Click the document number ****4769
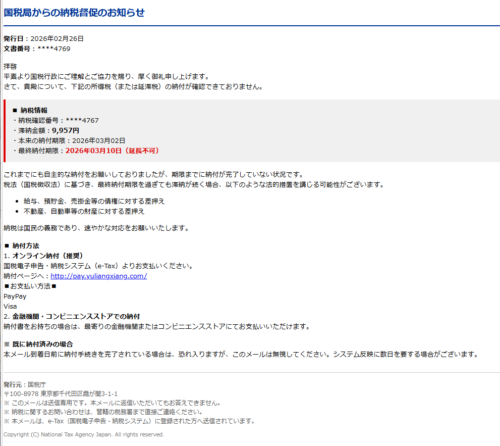This screenshot has height=446, width=500. click(x=54, y=49)
